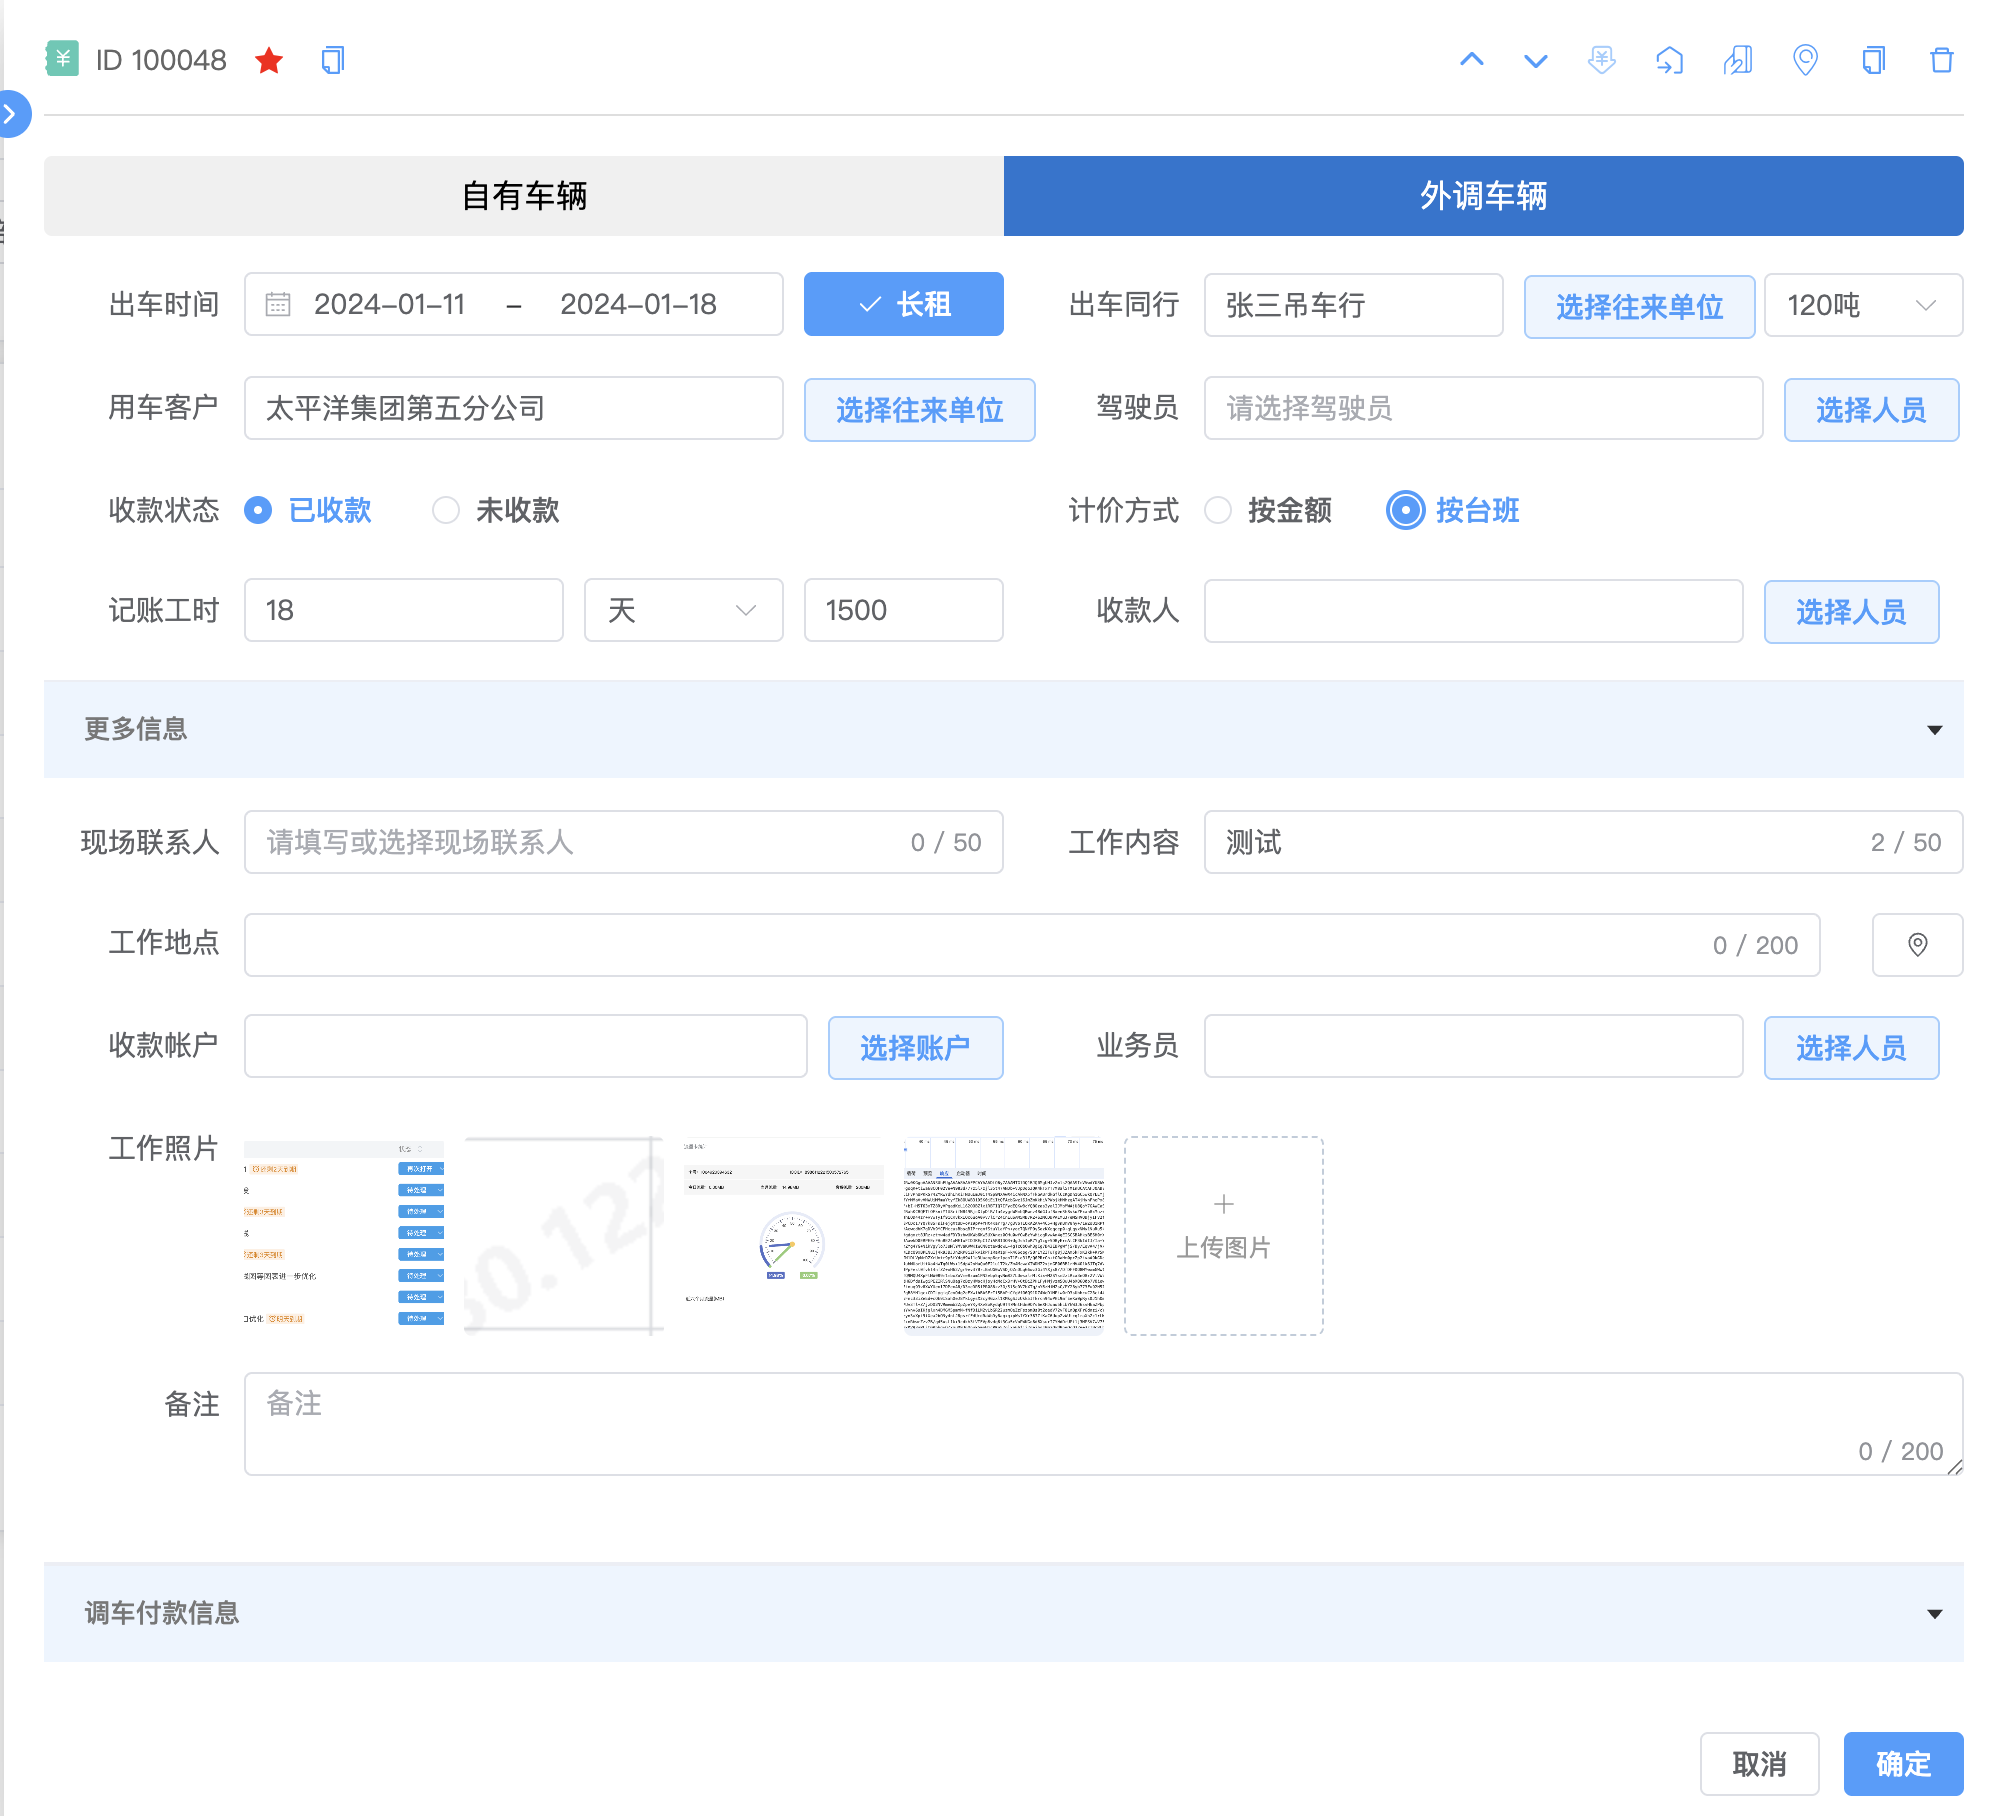The height and width of the screenshot is (1816, 1996).
Task: Expand the 调车付款信息 section
Action: click(1936, 1612)
